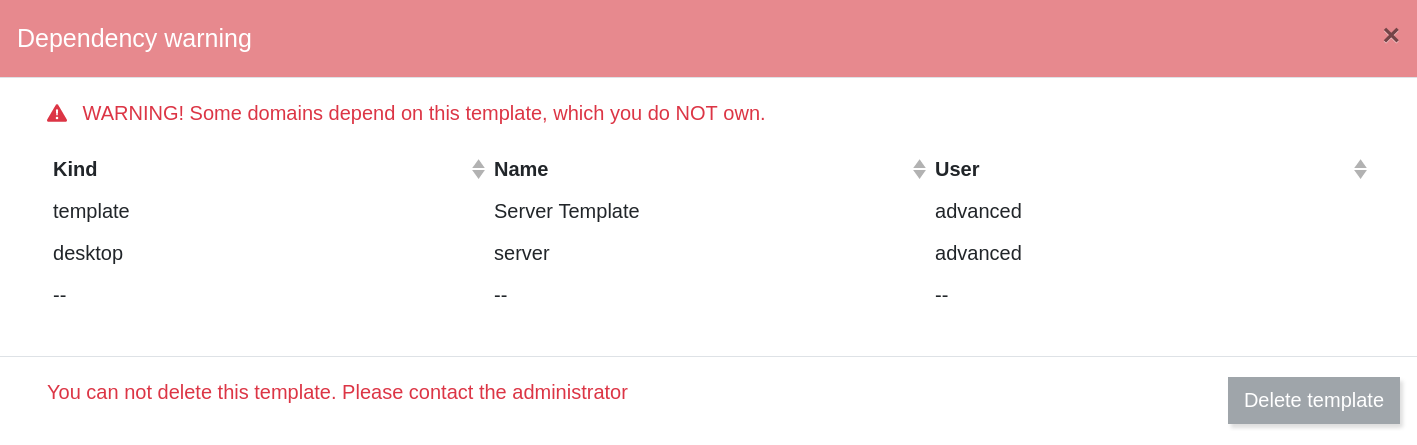Close the Dependency warning dialog
This screenshot has height=445, width=1417.
1390,36
